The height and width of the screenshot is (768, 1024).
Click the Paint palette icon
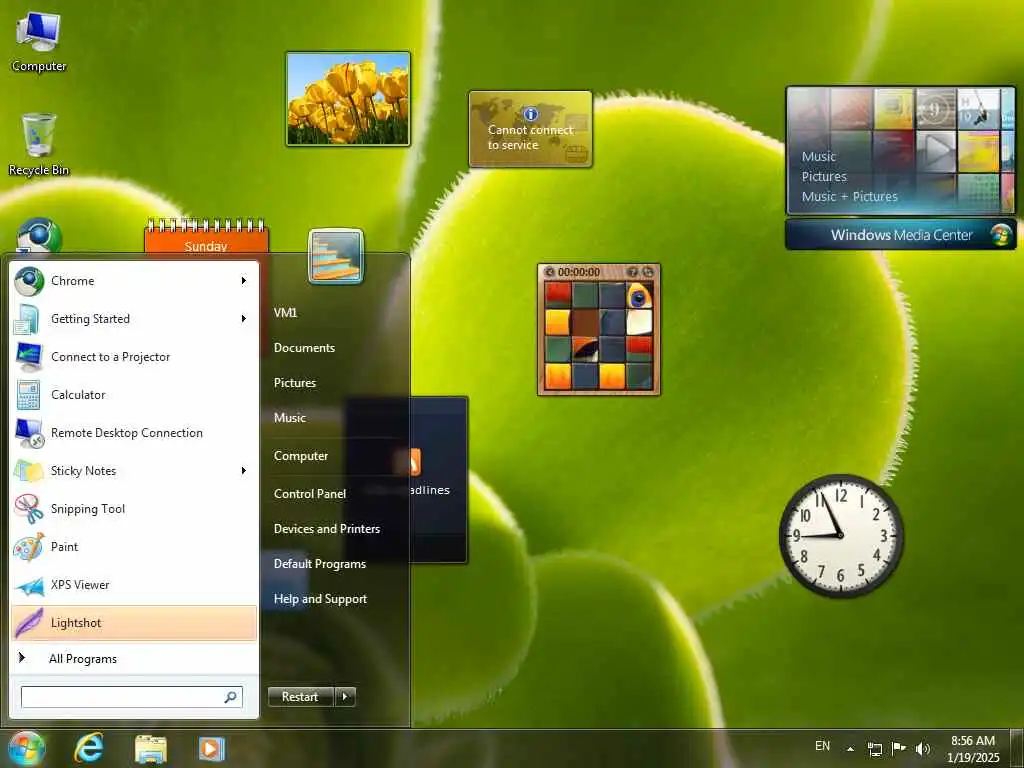(x=29, y=547)
